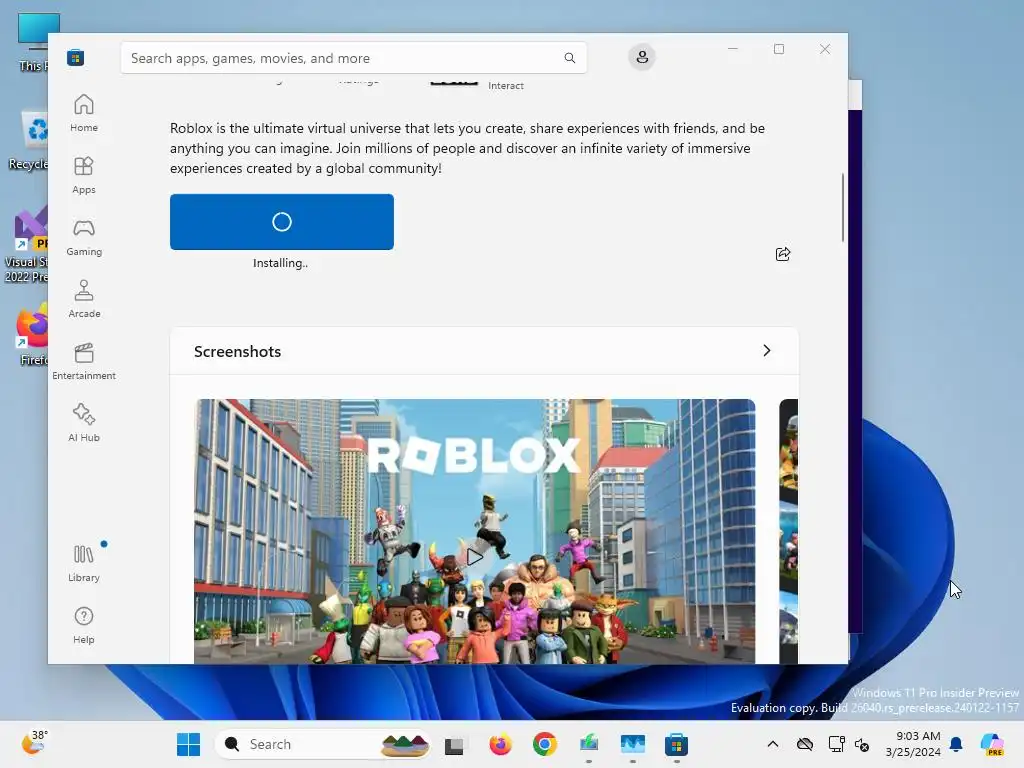This screenshot has width=1024, height=768.
Task: Close the Microsoft Store window
Action: [x=825, y=49]
